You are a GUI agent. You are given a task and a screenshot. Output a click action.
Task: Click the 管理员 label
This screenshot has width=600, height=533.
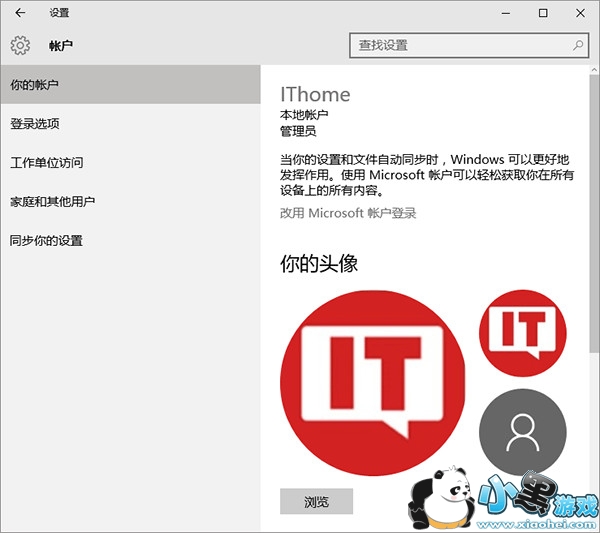pyautogui.click(x=298, y=131)
